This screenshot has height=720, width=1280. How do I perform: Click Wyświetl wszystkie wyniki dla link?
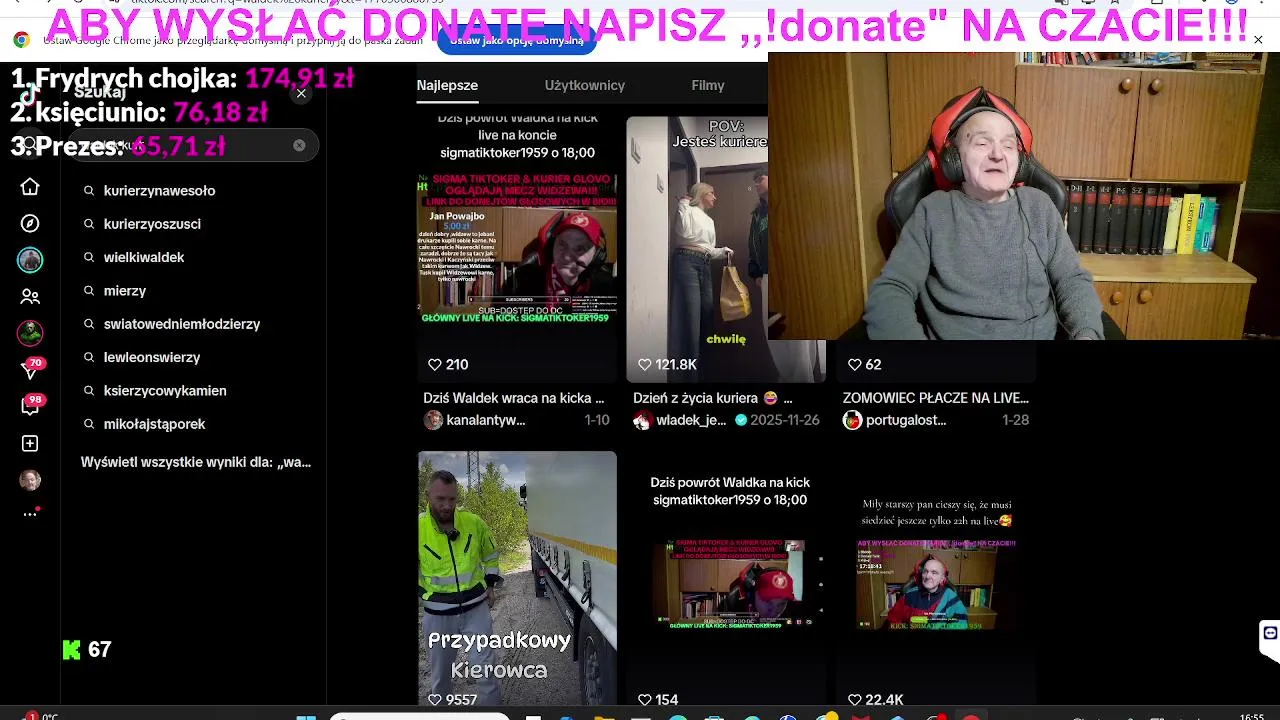tap(196, 462)
